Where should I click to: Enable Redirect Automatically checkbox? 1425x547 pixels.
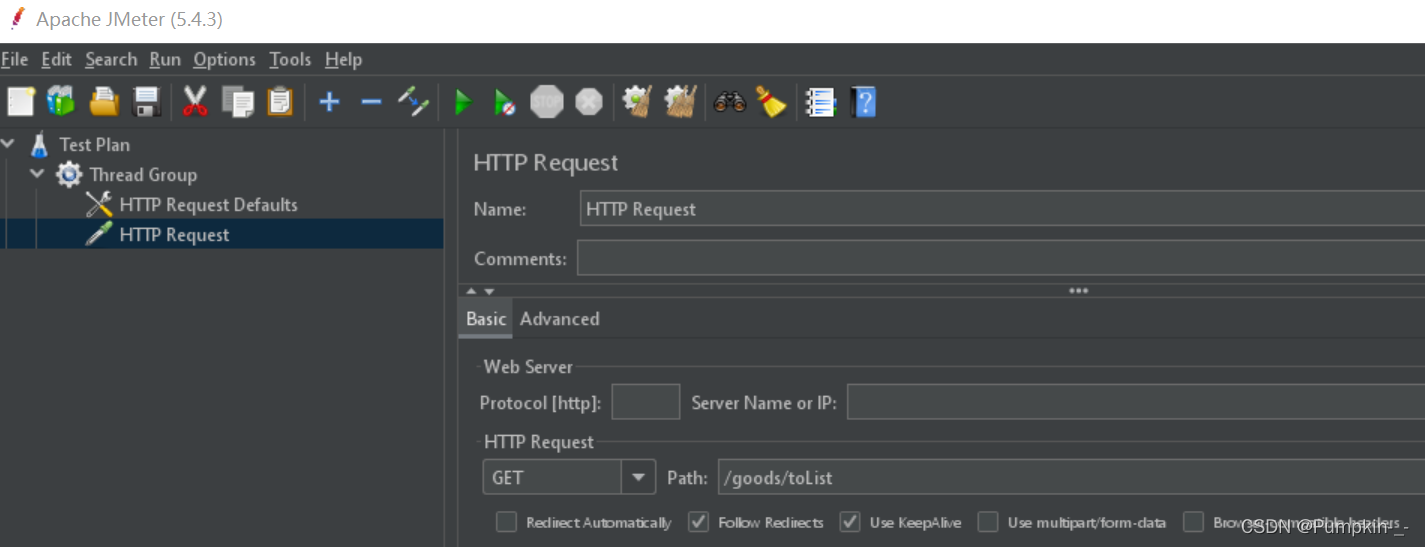507,522
